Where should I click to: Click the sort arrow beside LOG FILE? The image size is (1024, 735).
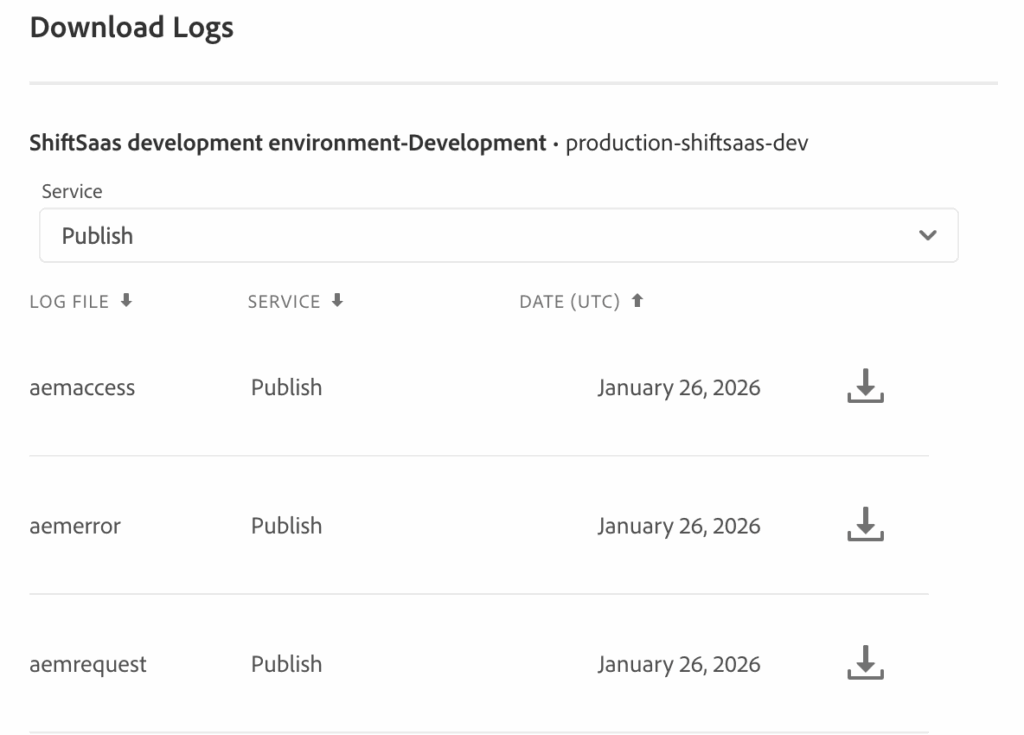tap(125, 301)
